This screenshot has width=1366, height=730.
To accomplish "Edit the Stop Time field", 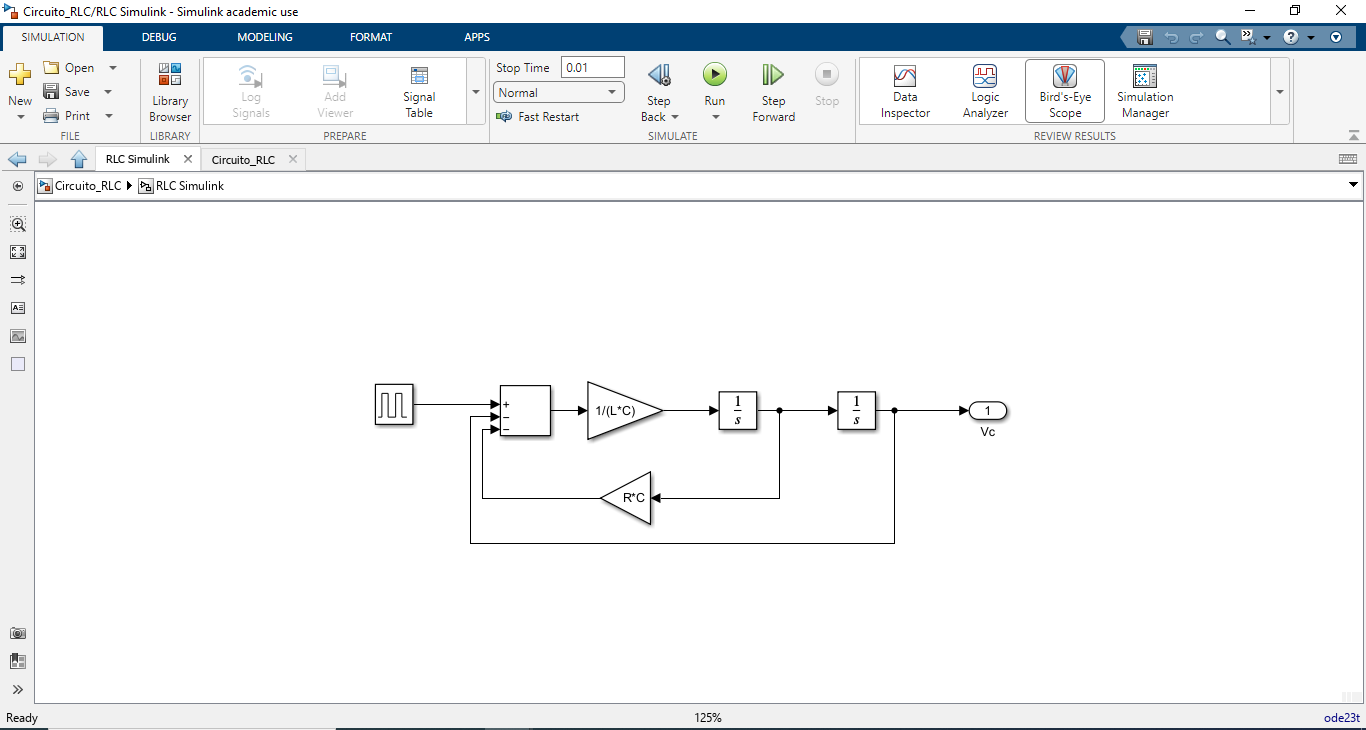I will (592, 67).
